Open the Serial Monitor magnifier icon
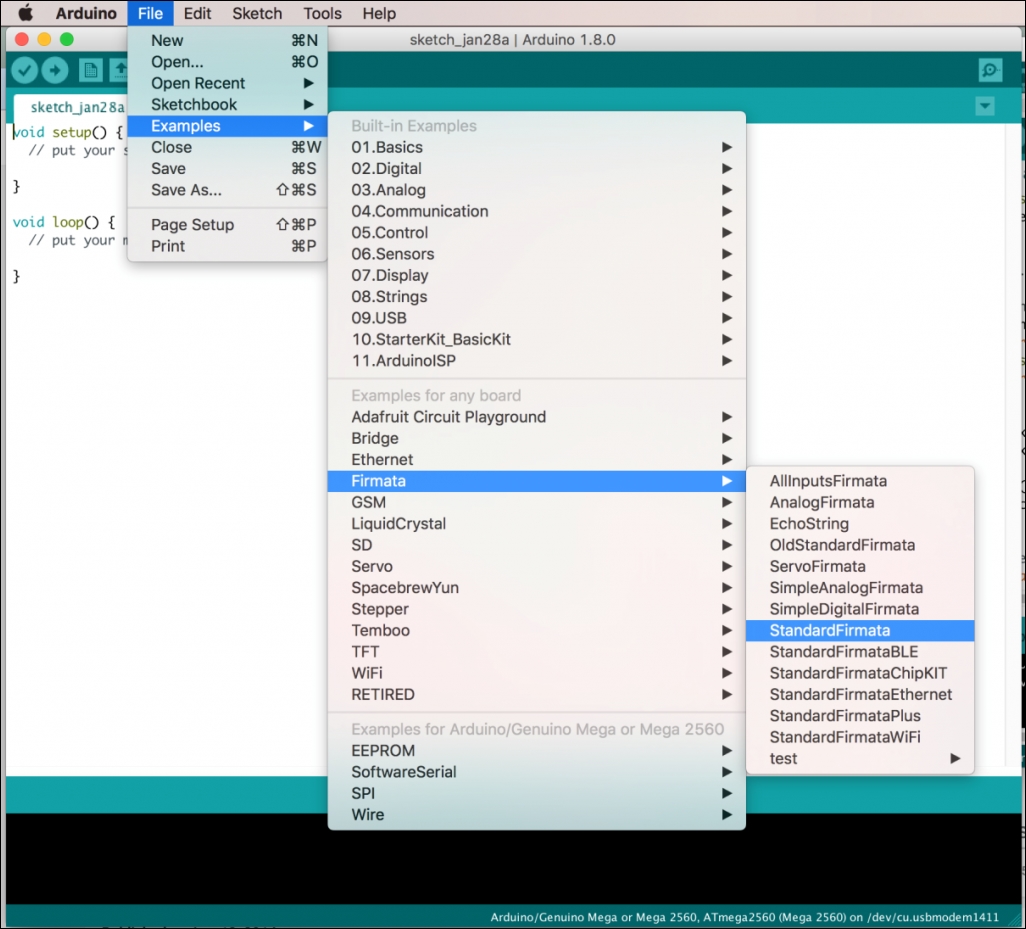Screen dimensions: 1026x929 [990, 70]
